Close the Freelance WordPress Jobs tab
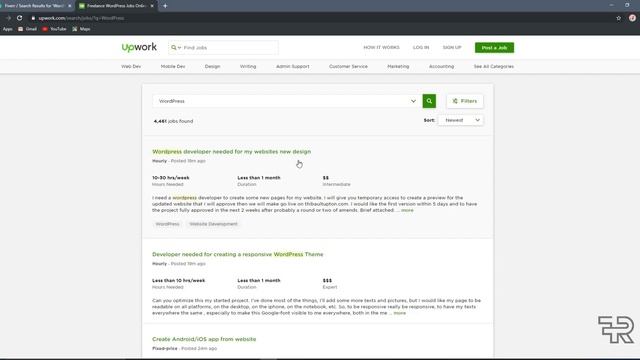 [x=152, y=6]
